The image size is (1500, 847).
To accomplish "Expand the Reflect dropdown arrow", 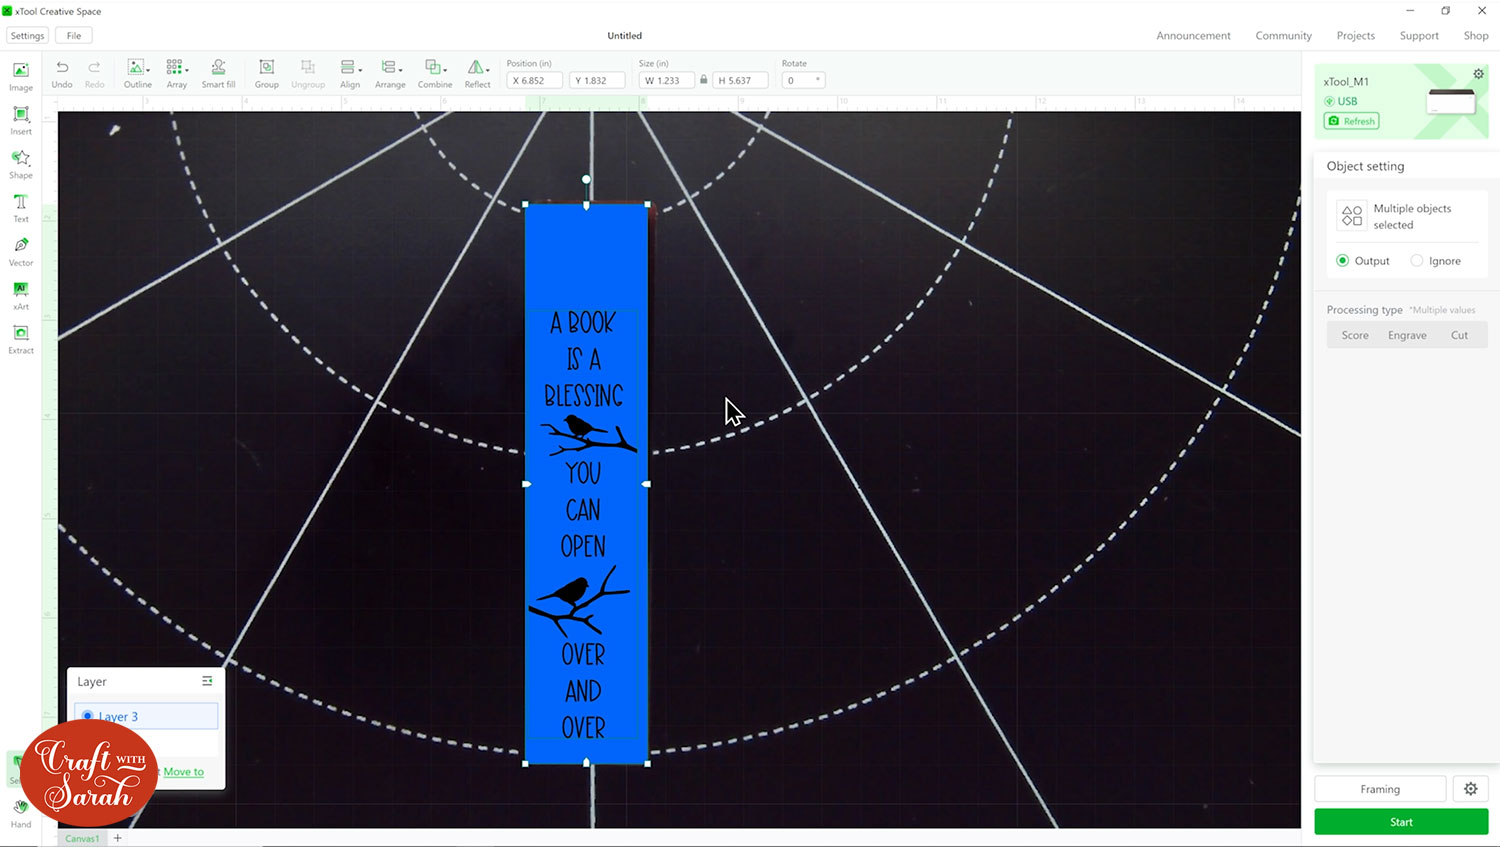I will (x=488, y=70).
